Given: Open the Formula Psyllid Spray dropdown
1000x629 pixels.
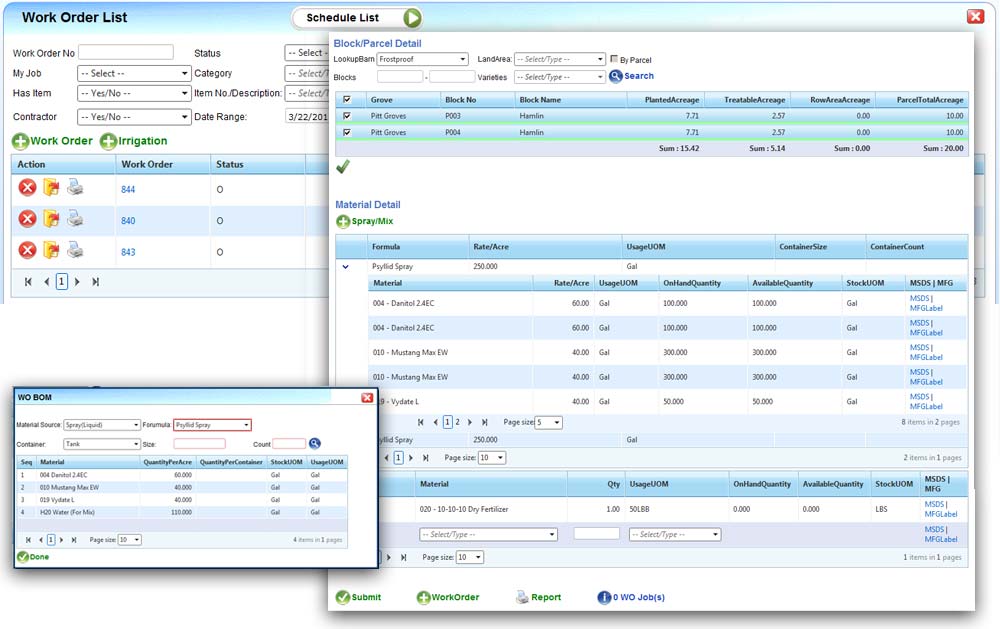Looking at the screenshot, I should (x=212, y=425).
